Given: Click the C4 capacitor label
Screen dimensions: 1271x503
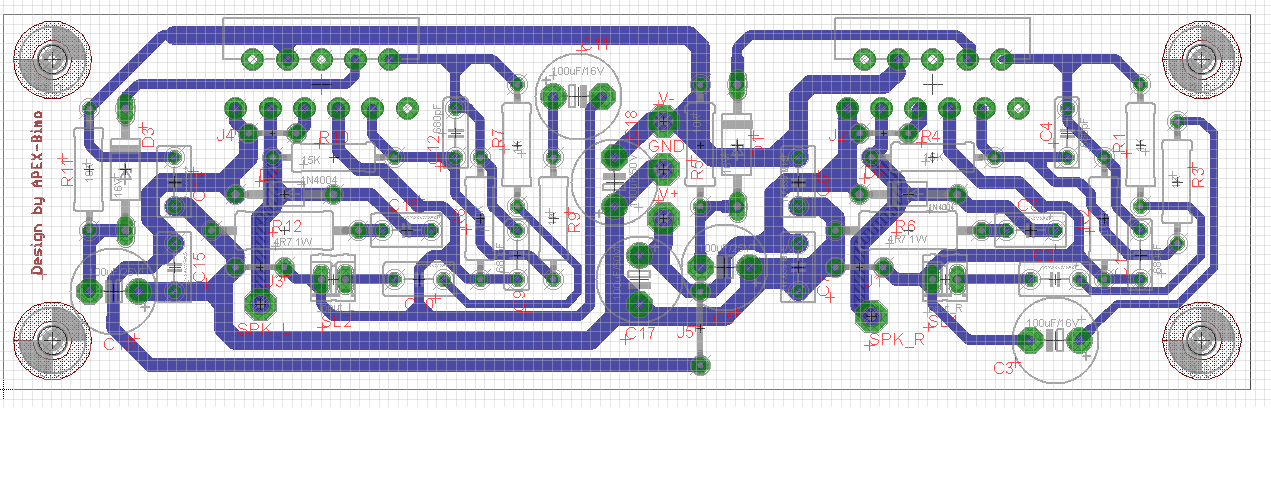Looking at the screenshot, I should [1046, 131].
